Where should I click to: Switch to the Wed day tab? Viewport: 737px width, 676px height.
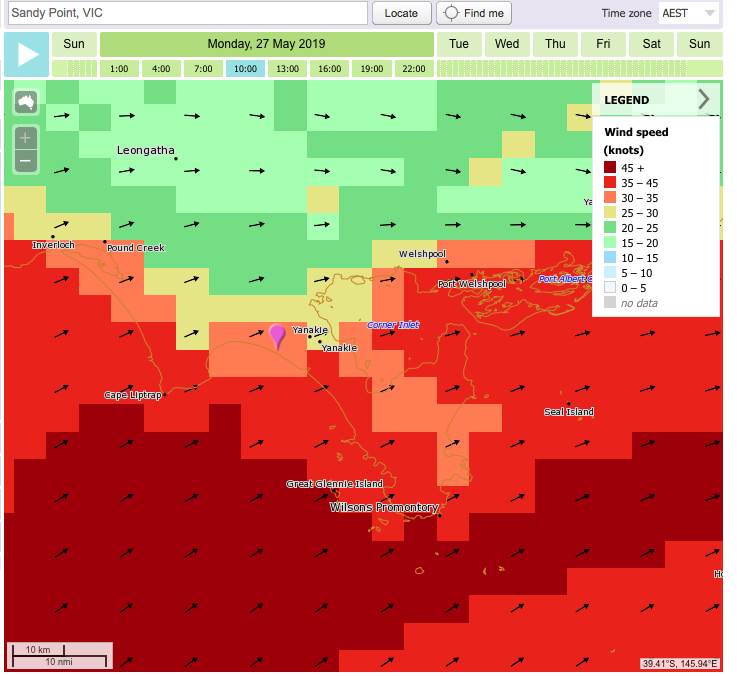pyautogui.click(x=507, y=44)
